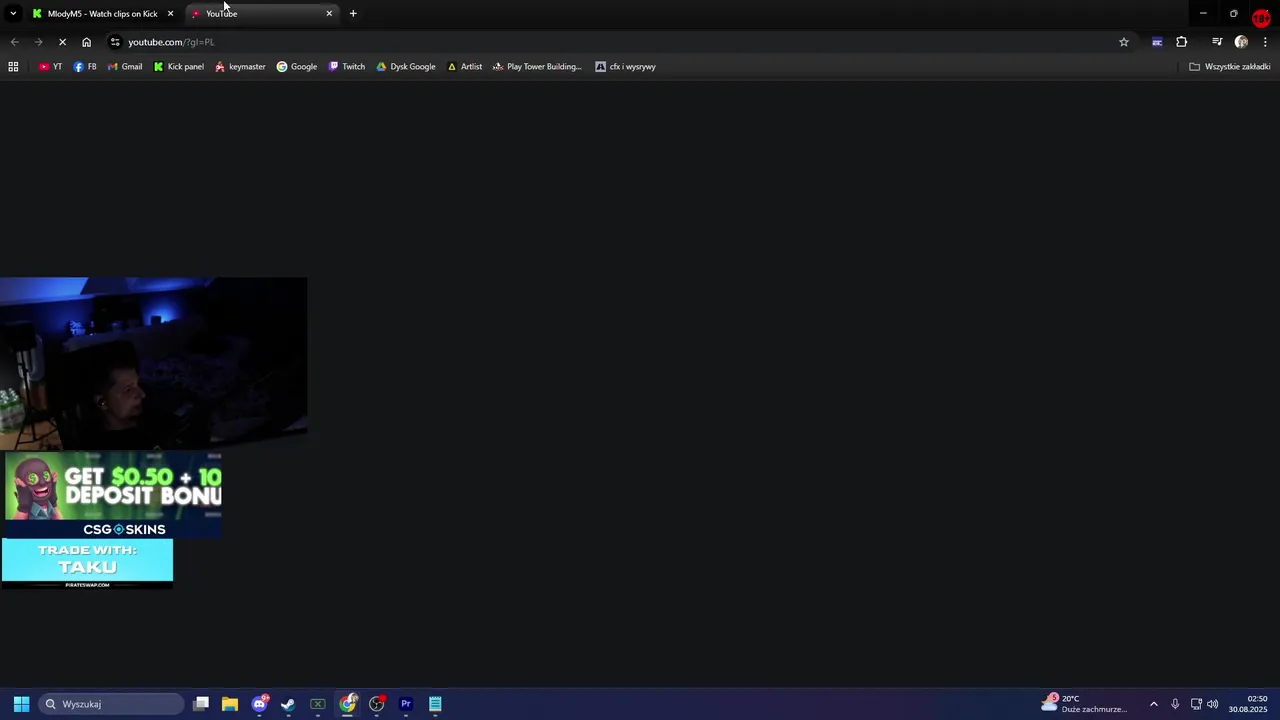Restore down the Chrome window
Viewport: 1280px width, 720px height.
tap(1234, 14)
